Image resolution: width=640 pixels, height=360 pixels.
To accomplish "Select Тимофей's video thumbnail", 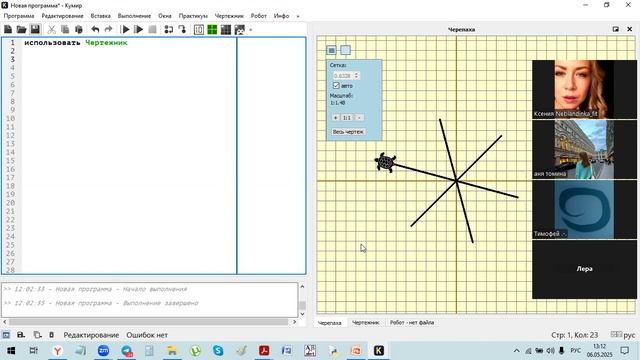I will click(x=584, y=209).
